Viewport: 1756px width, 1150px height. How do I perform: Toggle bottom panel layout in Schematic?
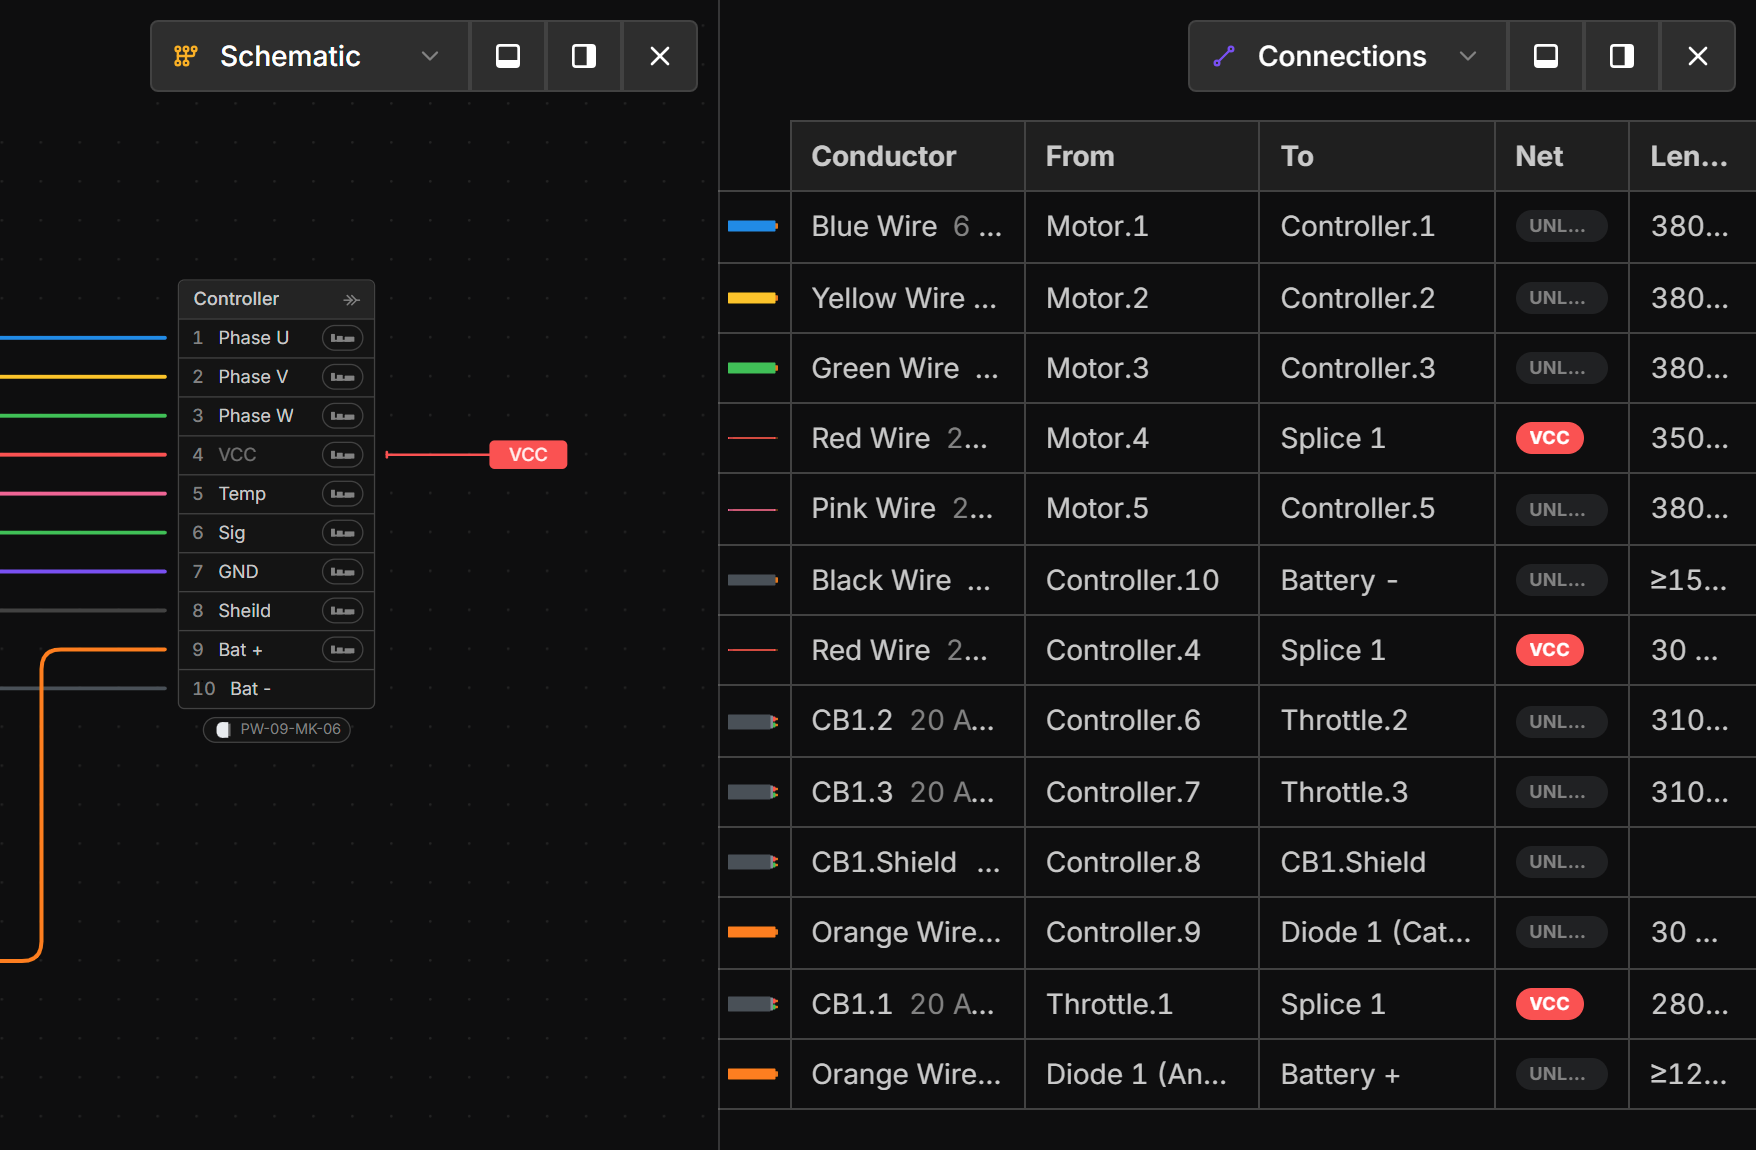[508, 56]
